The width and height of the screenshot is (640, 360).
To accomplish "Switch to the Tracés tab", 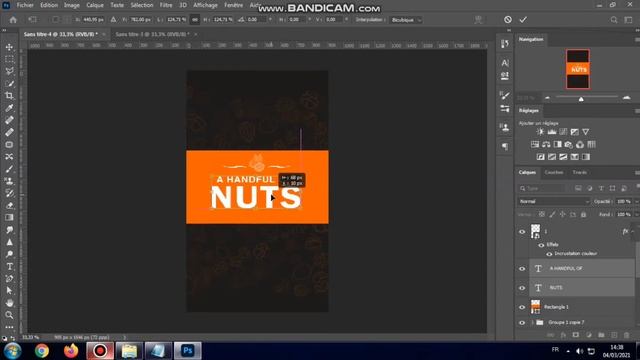I will 580,172.
